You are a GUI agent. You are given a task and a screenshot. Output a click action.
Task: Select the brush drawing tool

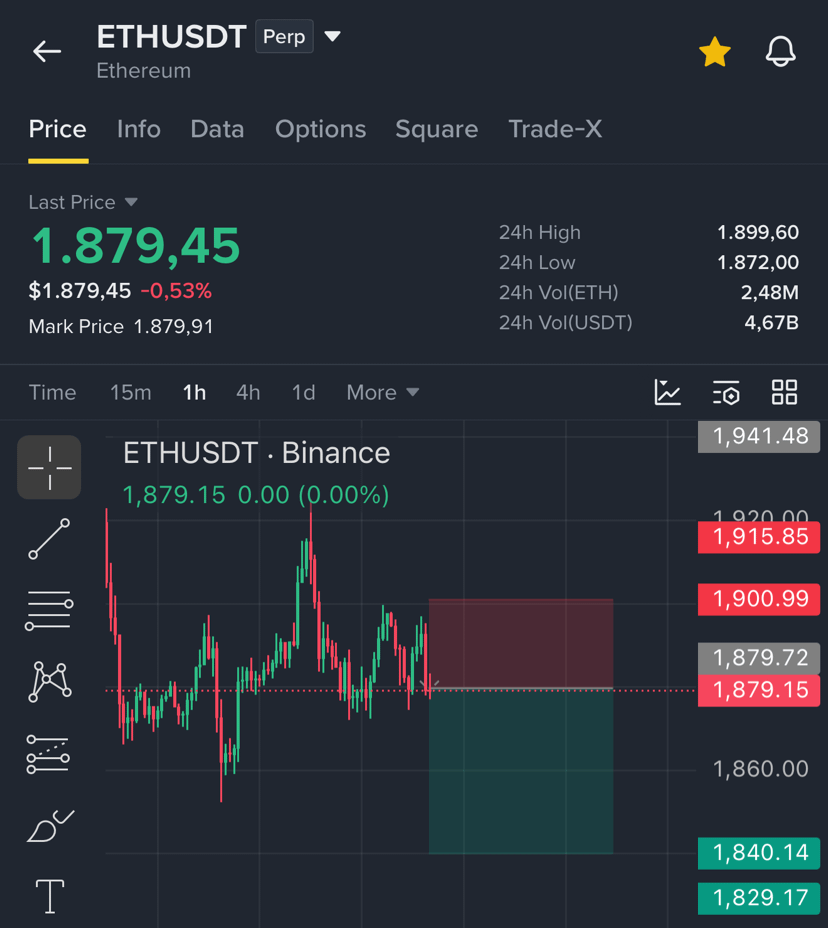coord(50,826)
